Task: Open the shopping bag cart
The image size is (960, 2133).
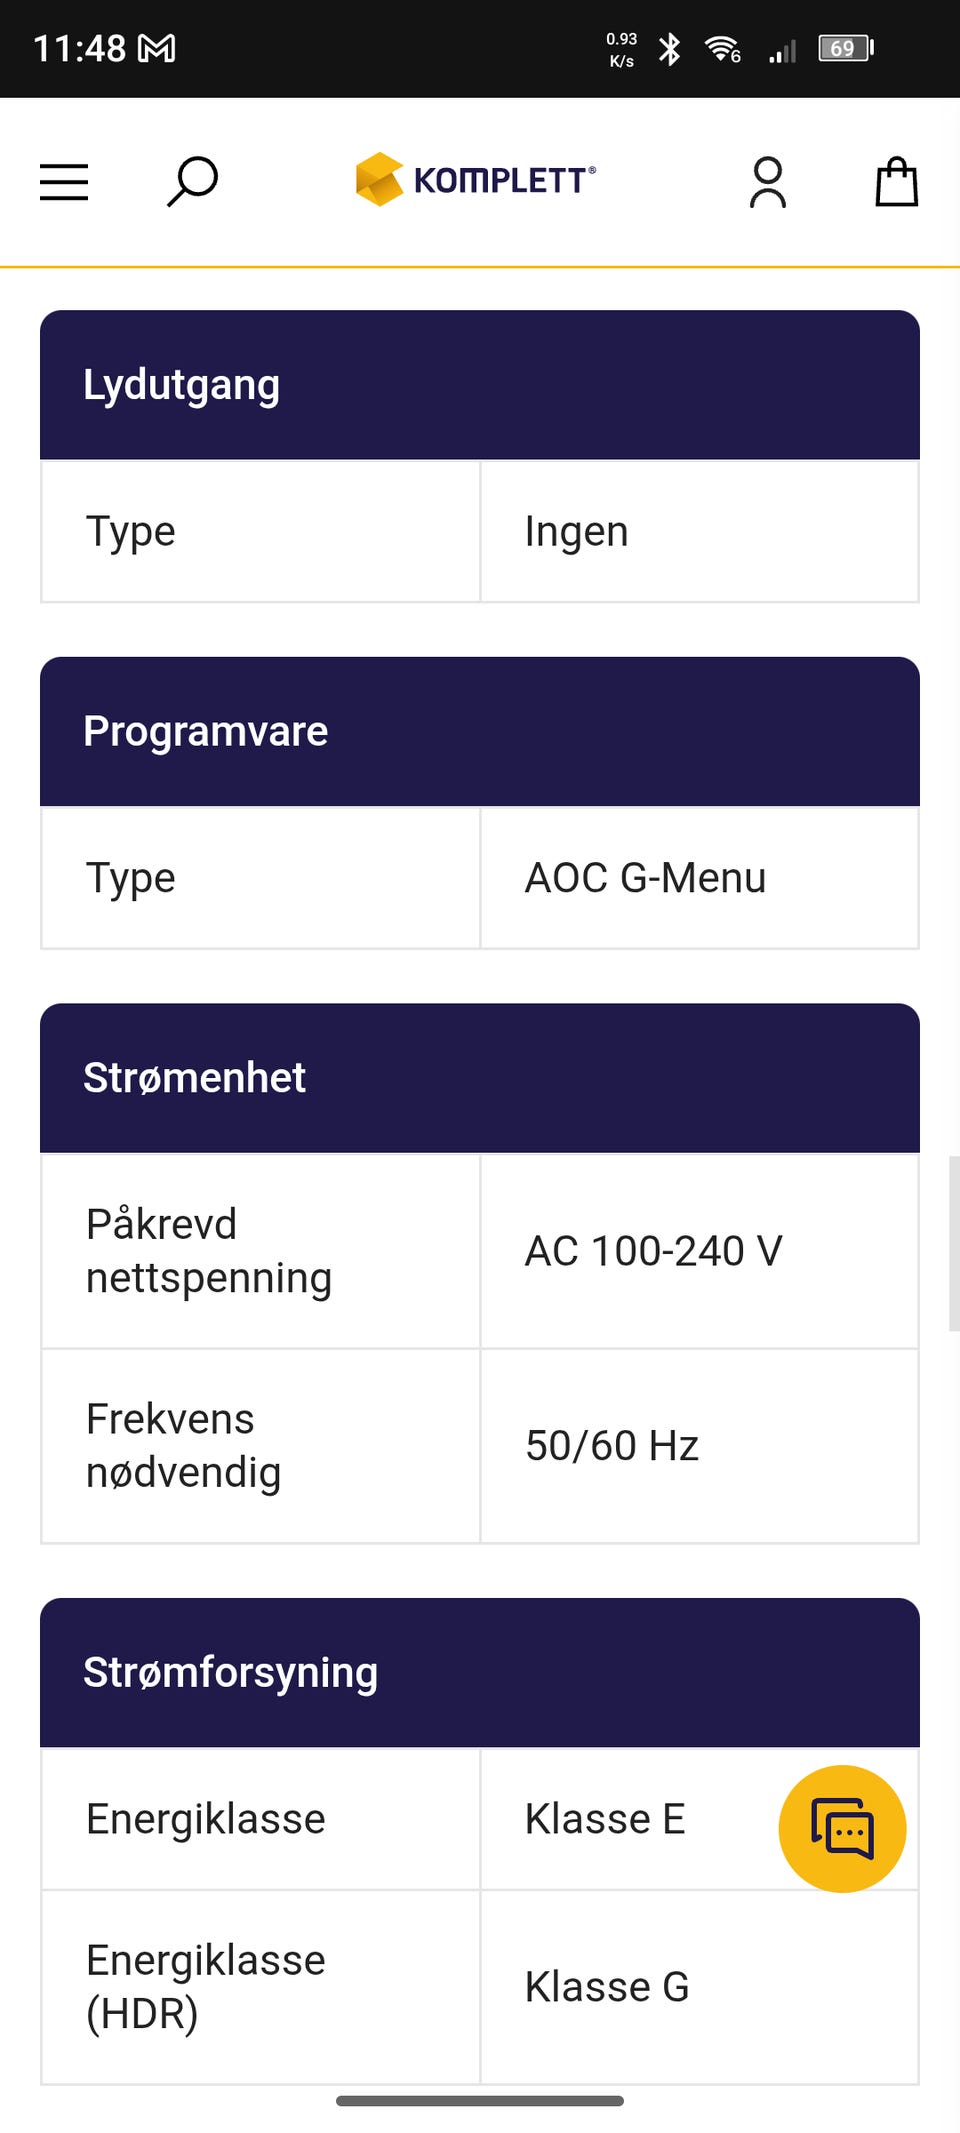Action: tap(896, 182)
